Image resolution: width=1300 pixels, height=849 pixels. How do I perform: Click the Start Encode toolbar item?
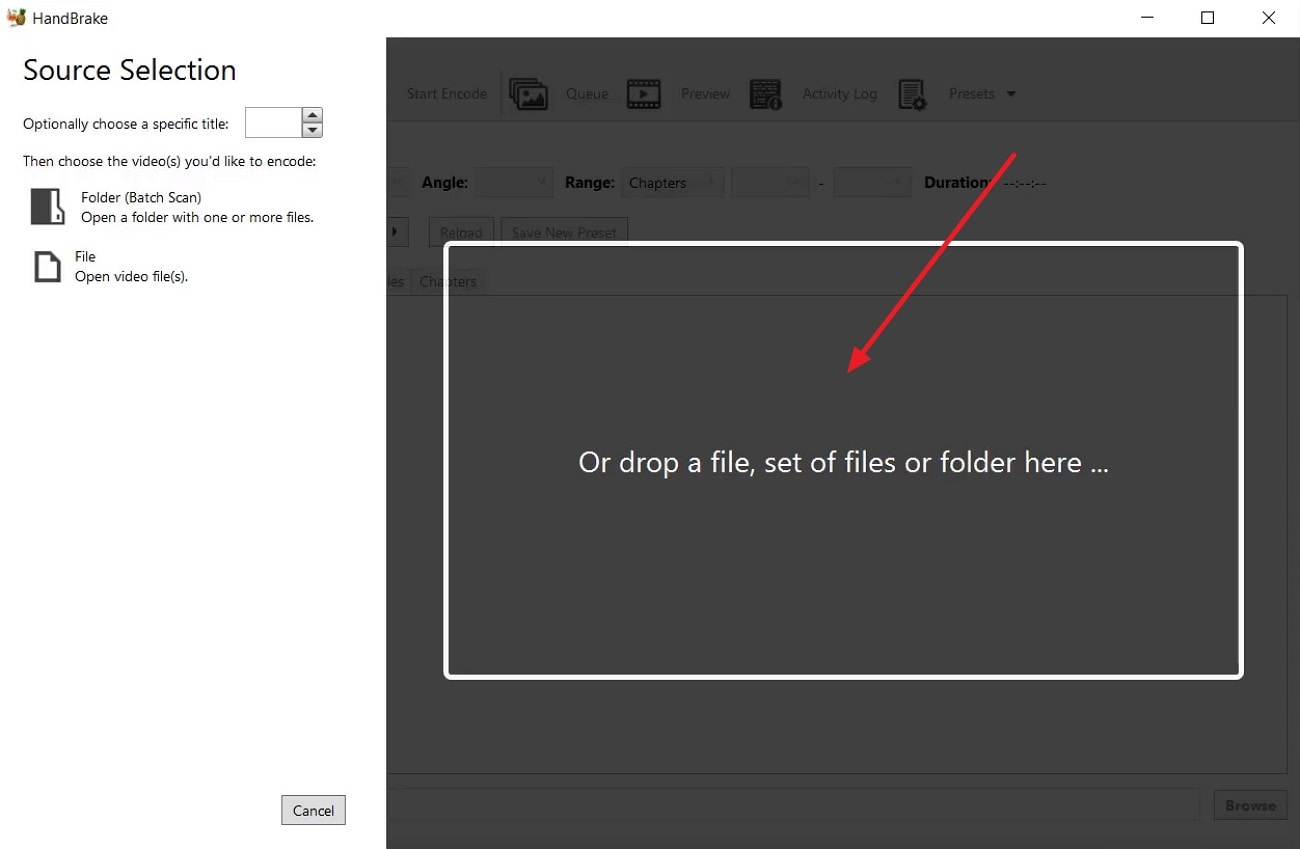446,93
